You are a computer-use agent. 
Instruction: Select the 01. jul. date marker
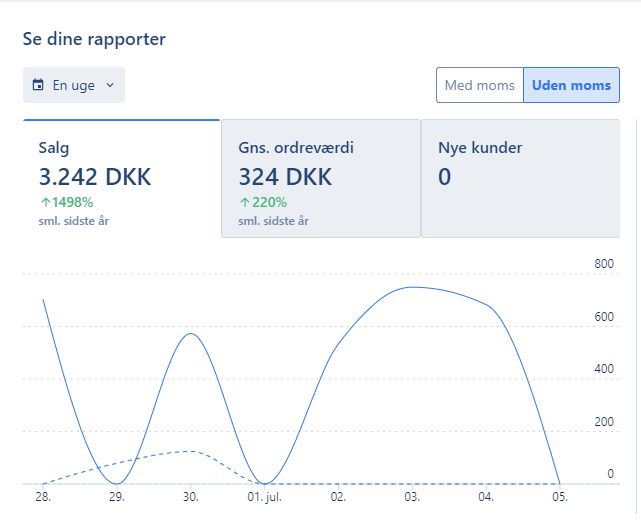[x=264, y=496]
